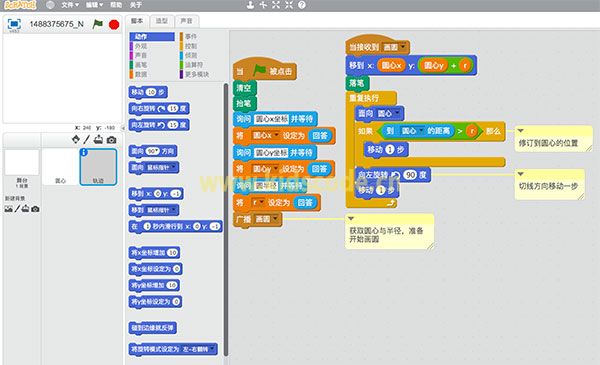The width and height of the screenshot is (600, 365).
Task: Upload backdrop from file
Action: (26, 209)
